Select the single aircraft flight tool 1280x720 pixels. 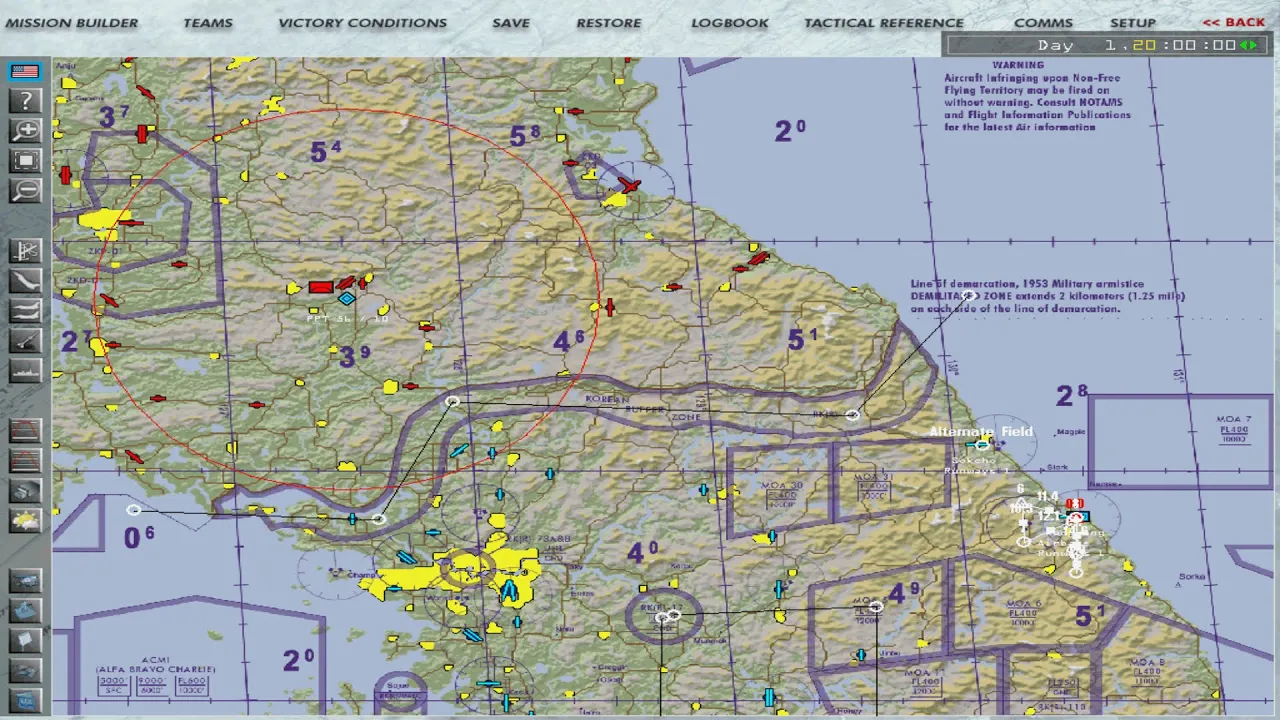[x=25, y=280]
